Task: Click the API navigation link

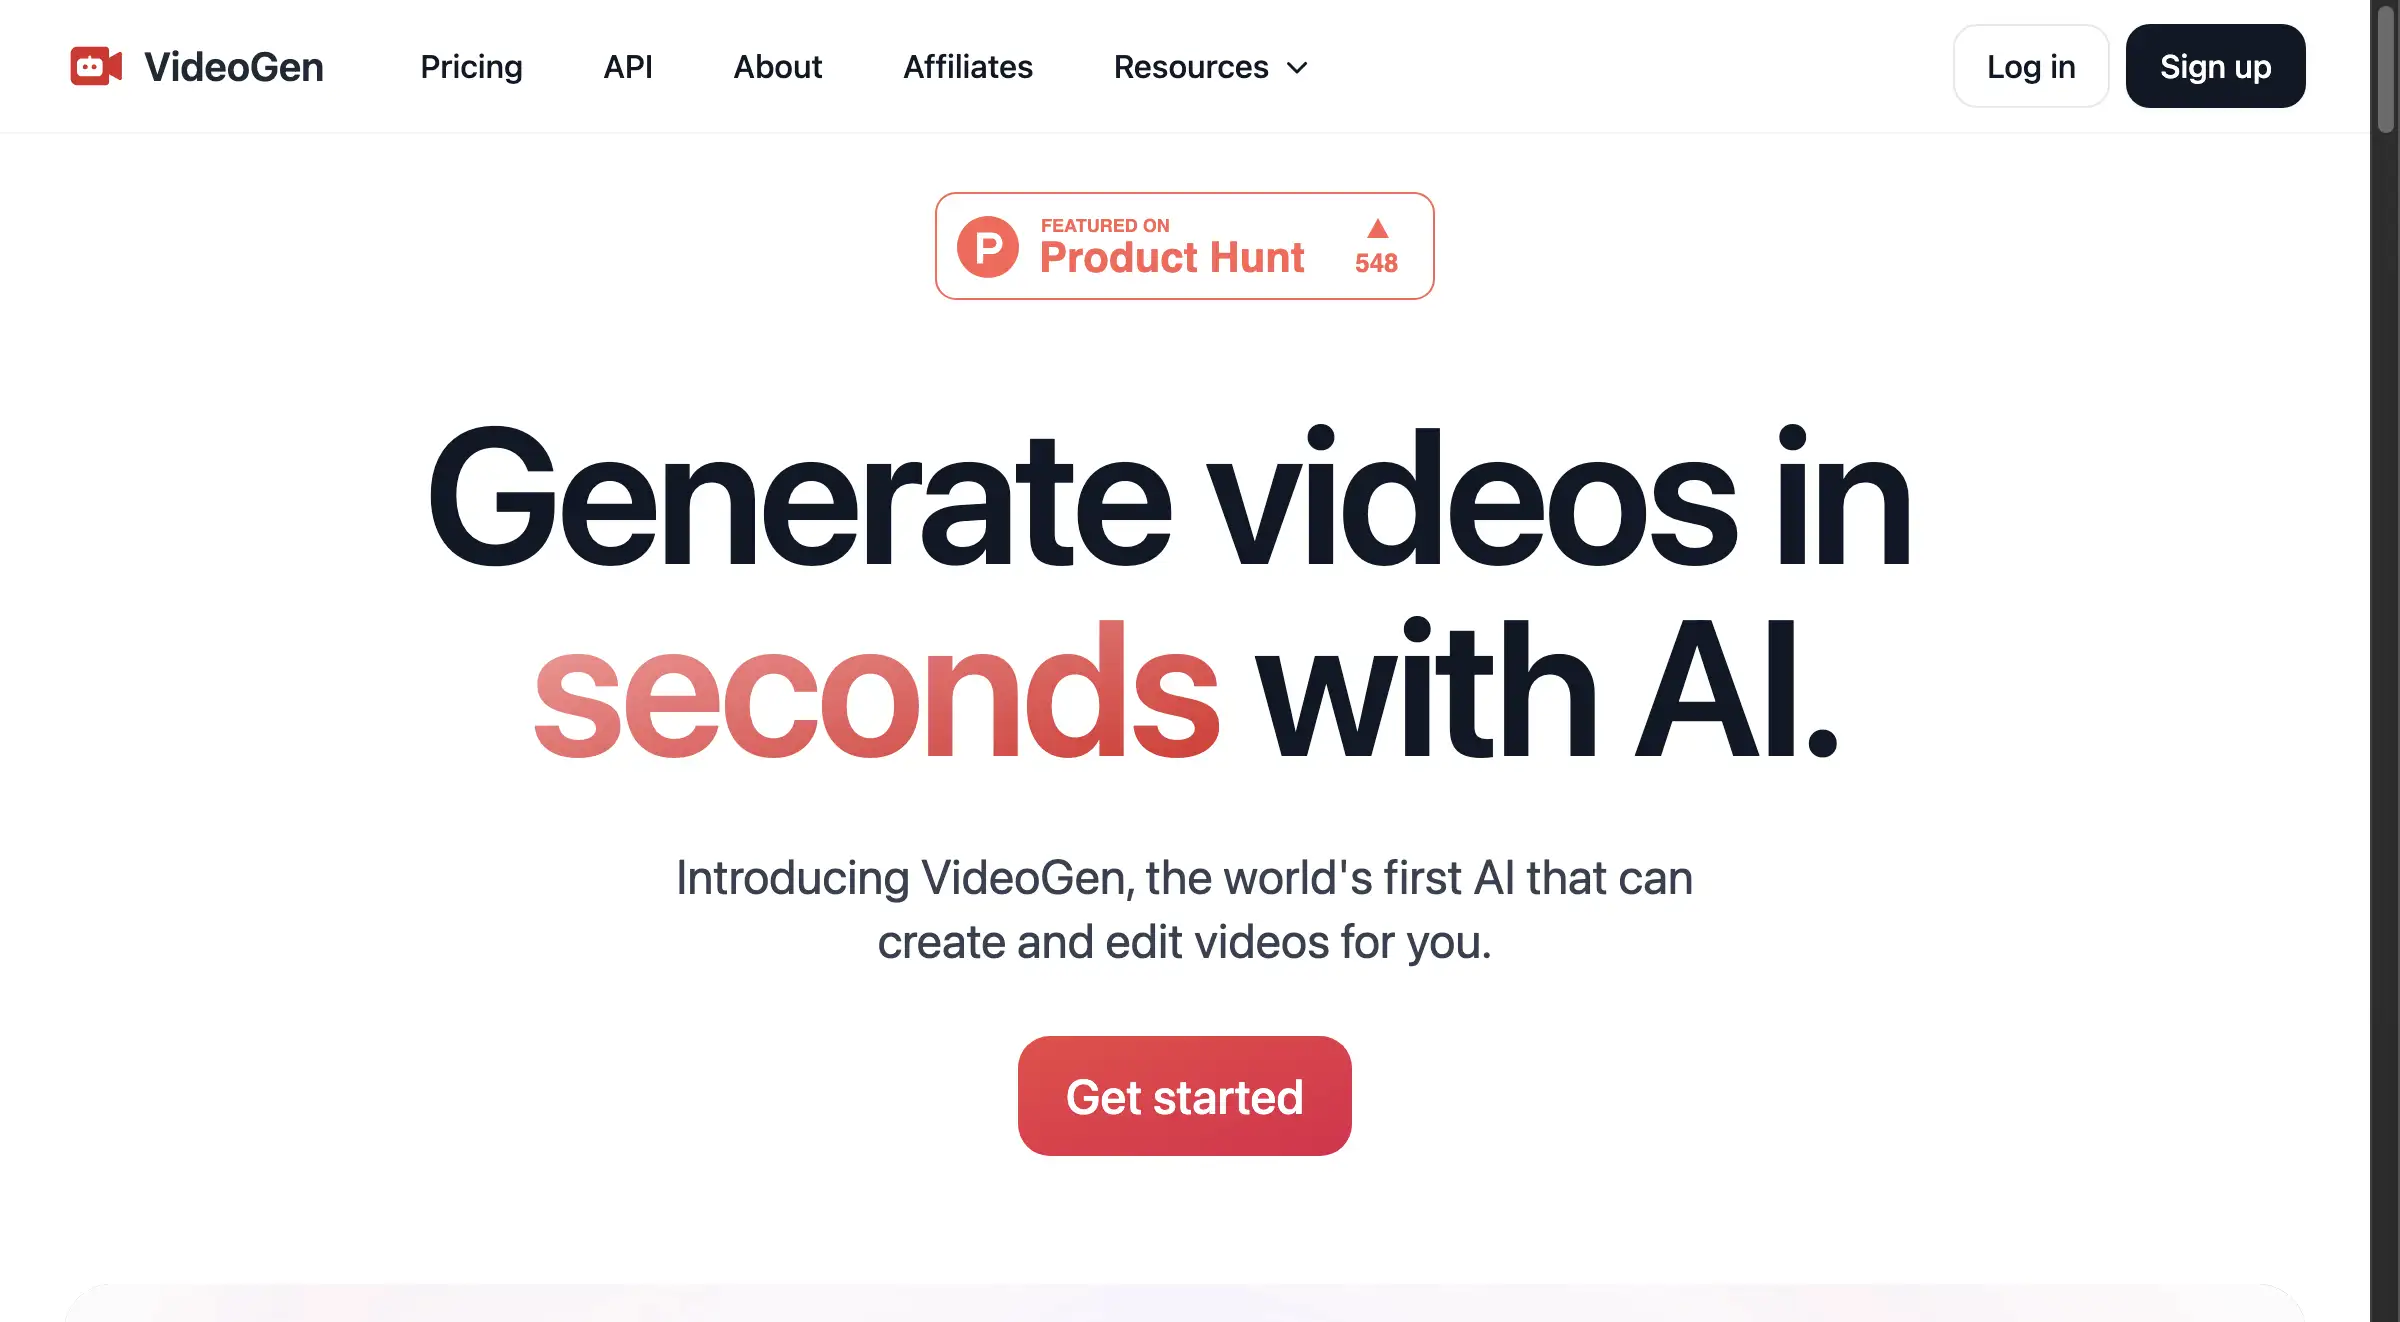Action: pos(626,65)
